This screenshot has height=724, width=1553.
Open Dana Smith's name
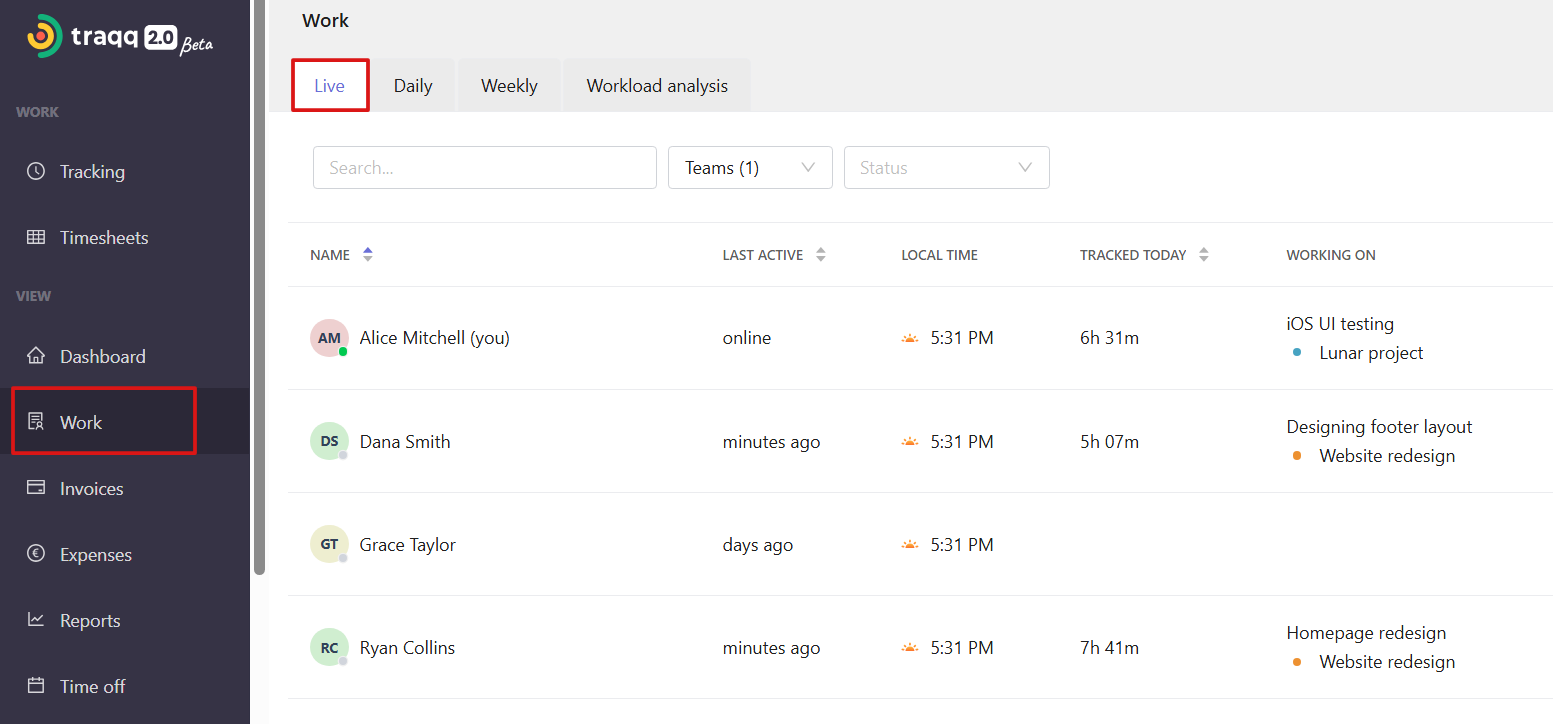[405, 441]
